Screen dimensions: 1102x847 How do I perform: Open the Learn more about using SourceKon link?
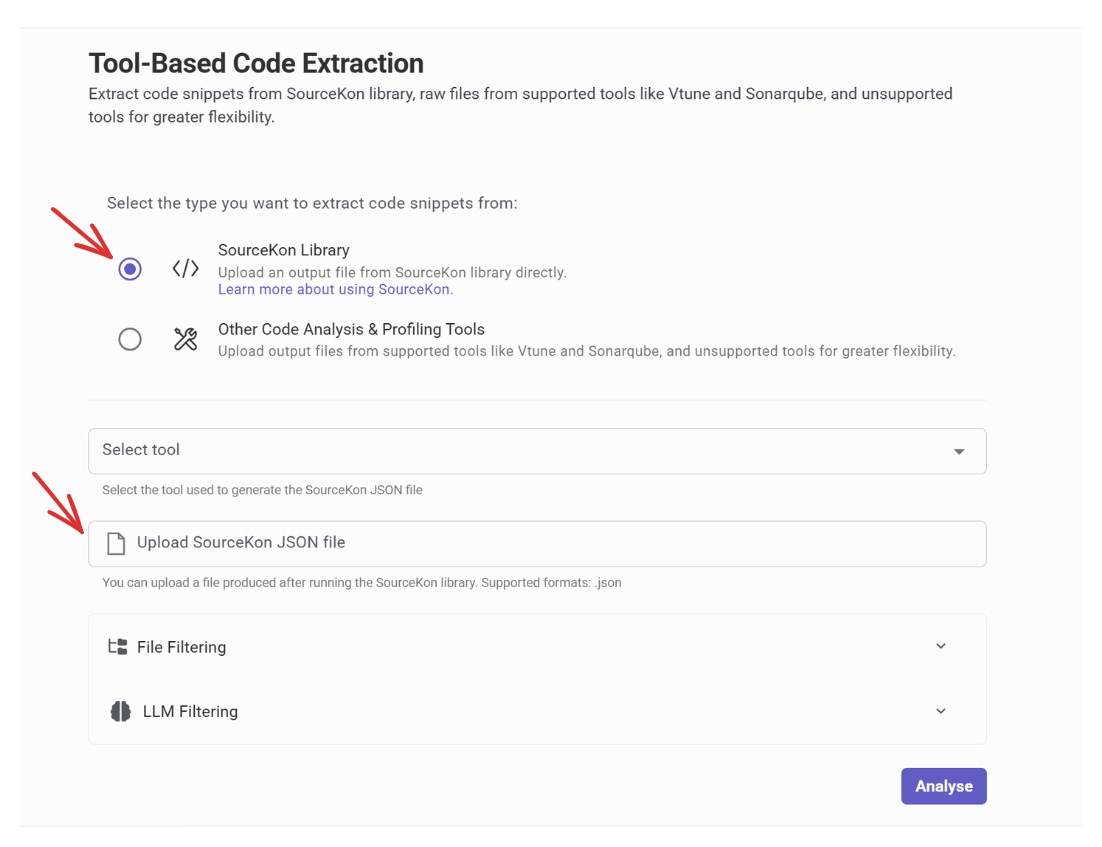[335, 289]
